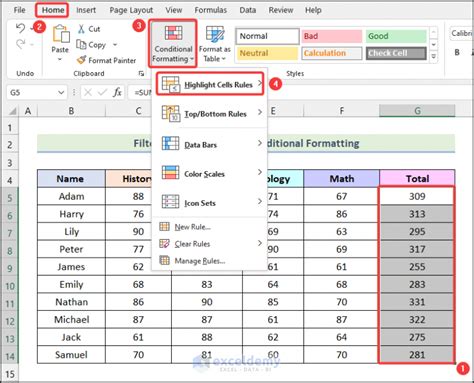Open Top/Bottom Rules submenu
Image resolution: width=474 pixels, height=383 pixels.
[210, 114]
